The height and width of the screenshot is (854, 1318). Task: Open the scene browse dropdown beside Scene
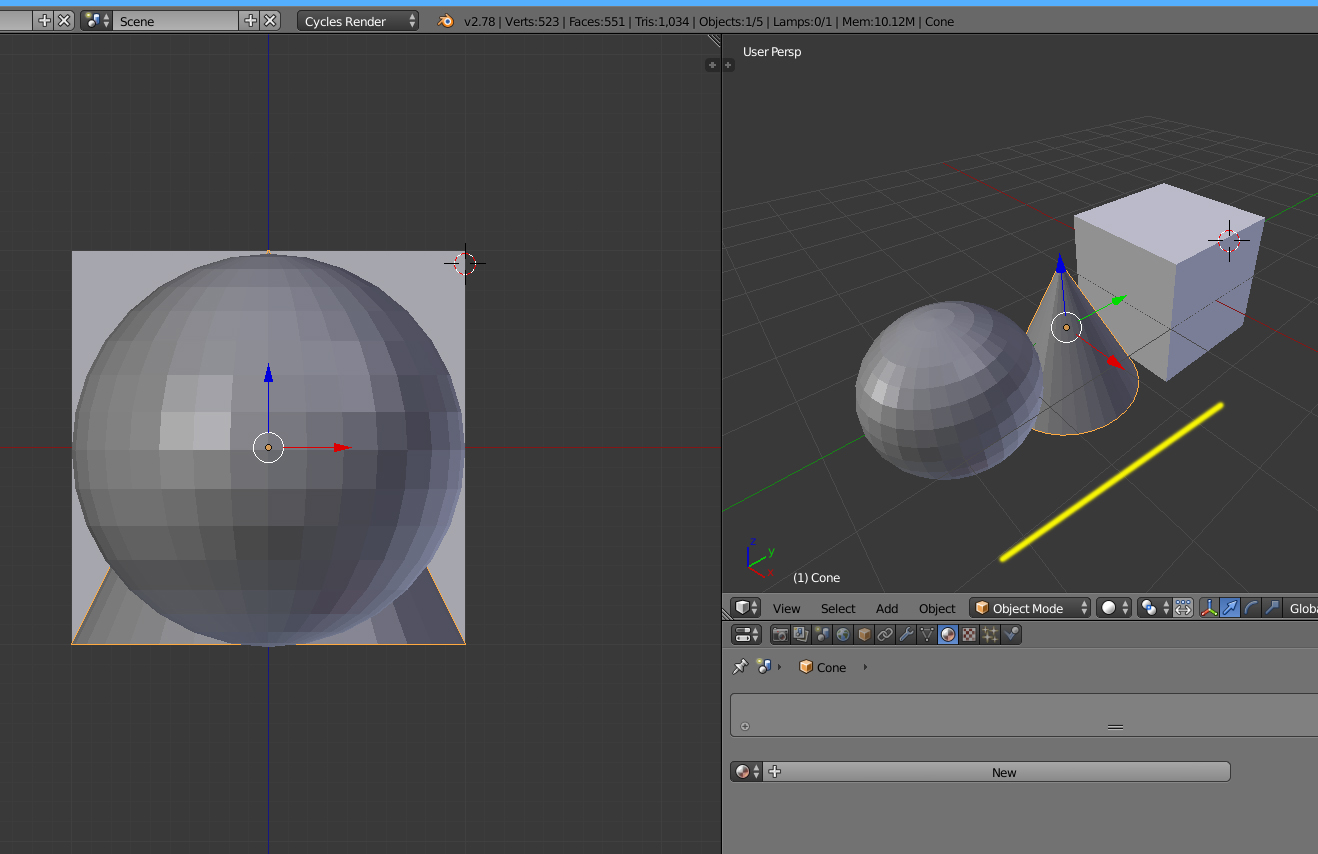pos(97,20)
